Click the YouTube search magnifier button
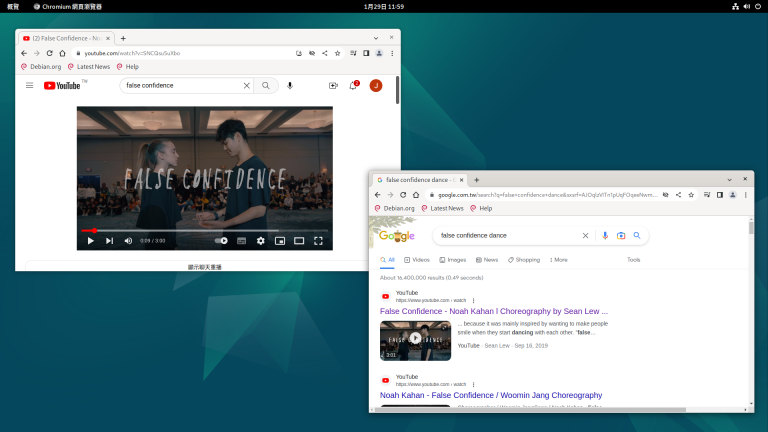This screenshot has width=768, height=432. 265,86
